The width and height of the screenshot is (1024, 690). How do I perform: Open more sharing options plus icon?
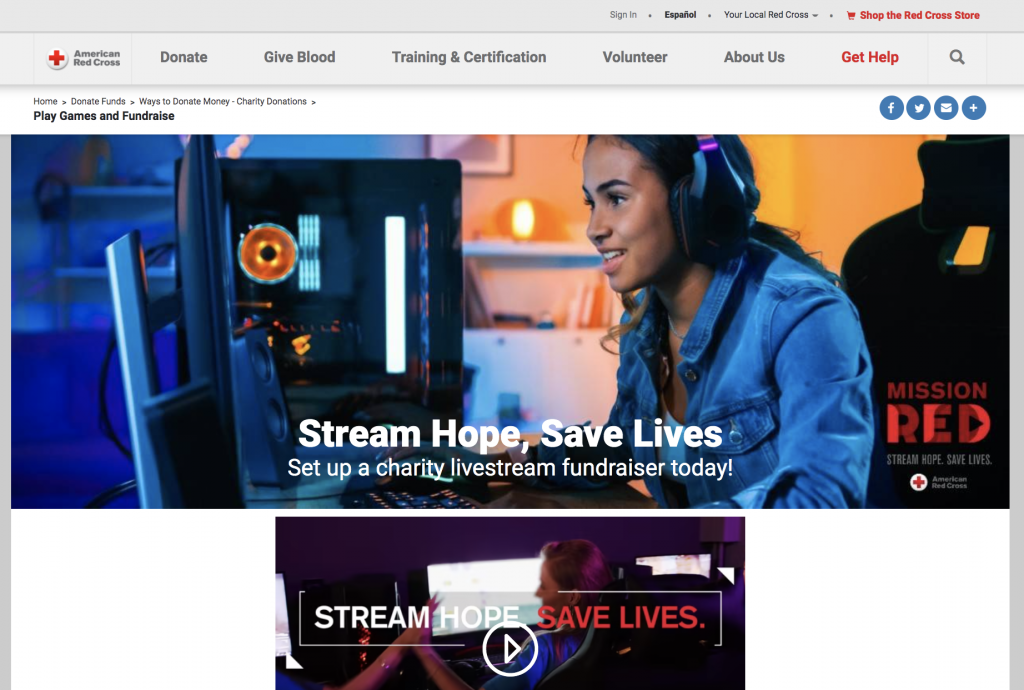[974, 108]
